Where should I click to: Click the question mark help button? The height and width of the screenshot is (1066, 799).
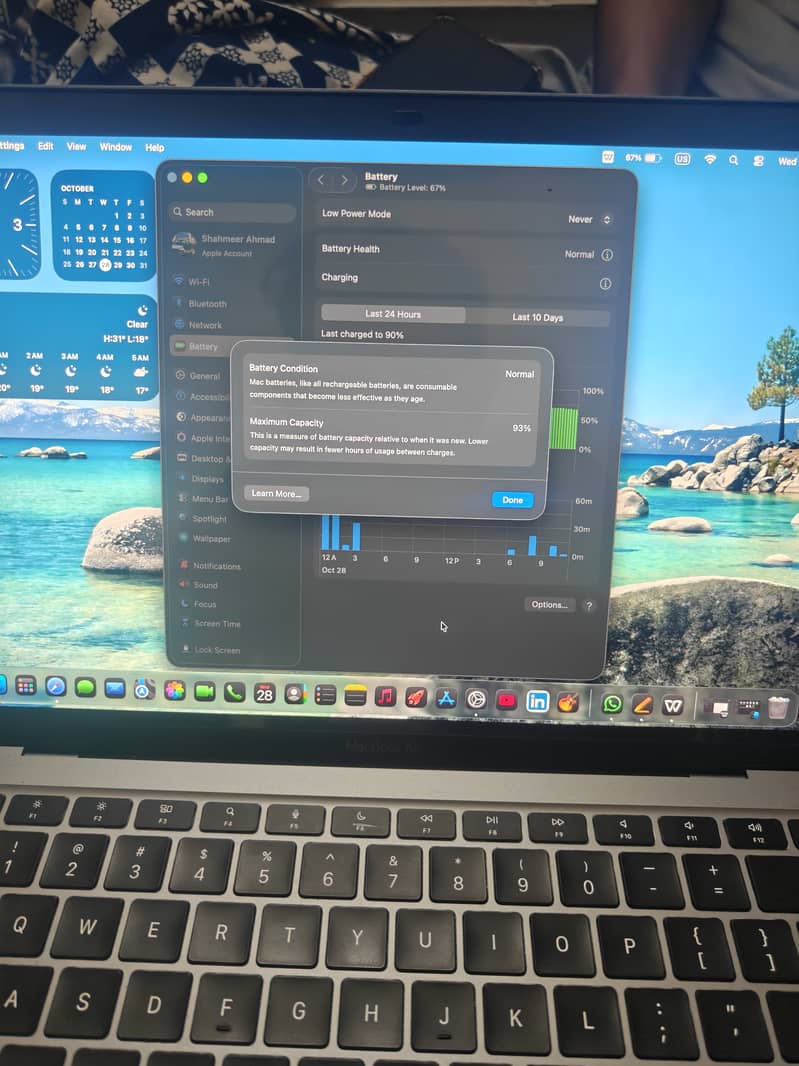(589, 605)
